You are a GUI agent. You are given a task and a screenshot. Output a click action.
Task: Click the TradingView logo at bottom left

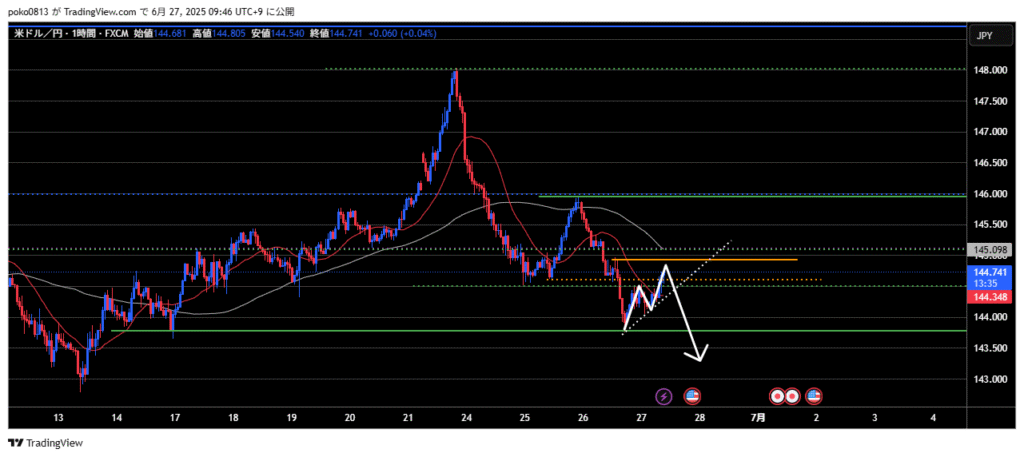click(x=45, y=443)
